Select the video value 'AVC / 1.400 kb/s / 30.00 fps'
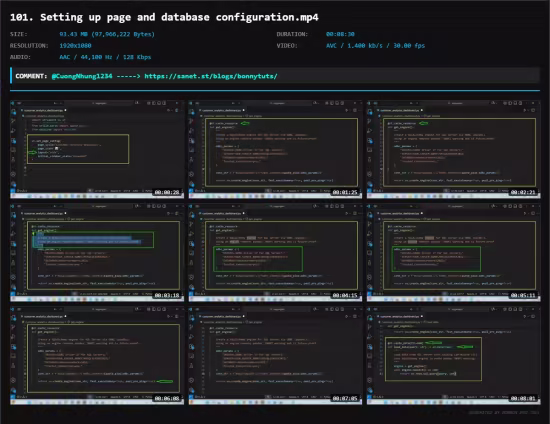This screenshot has height=424, width=550. [375, 46]
